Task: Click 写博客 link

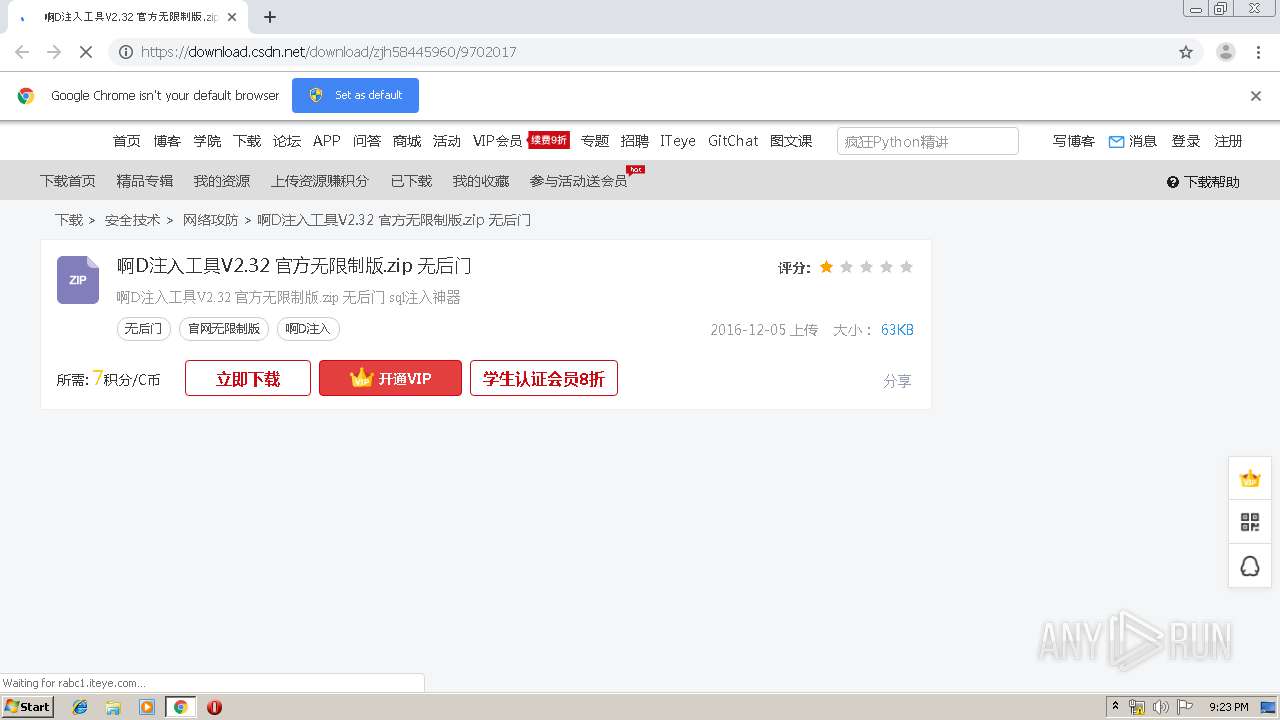Action: [1074, 141]
